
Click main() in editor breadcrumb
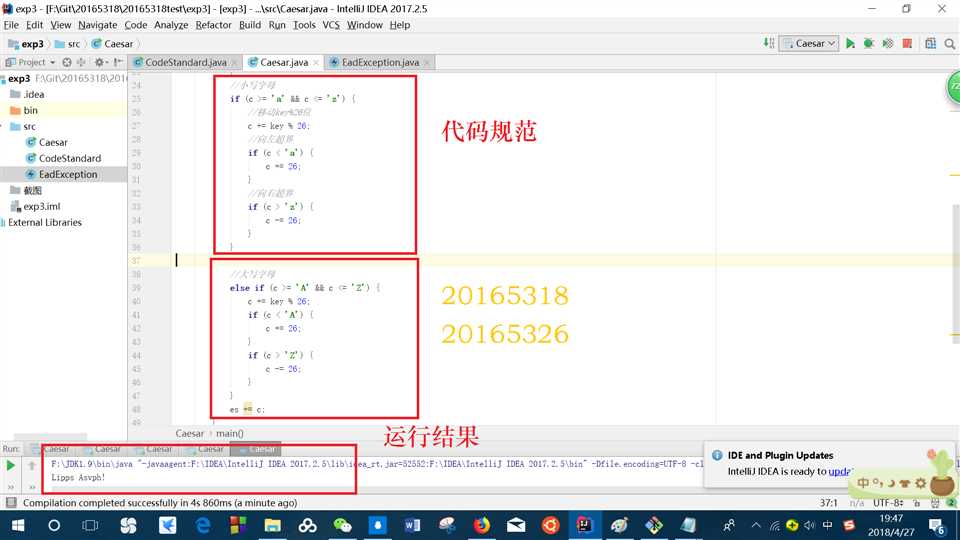click(230, 433)
